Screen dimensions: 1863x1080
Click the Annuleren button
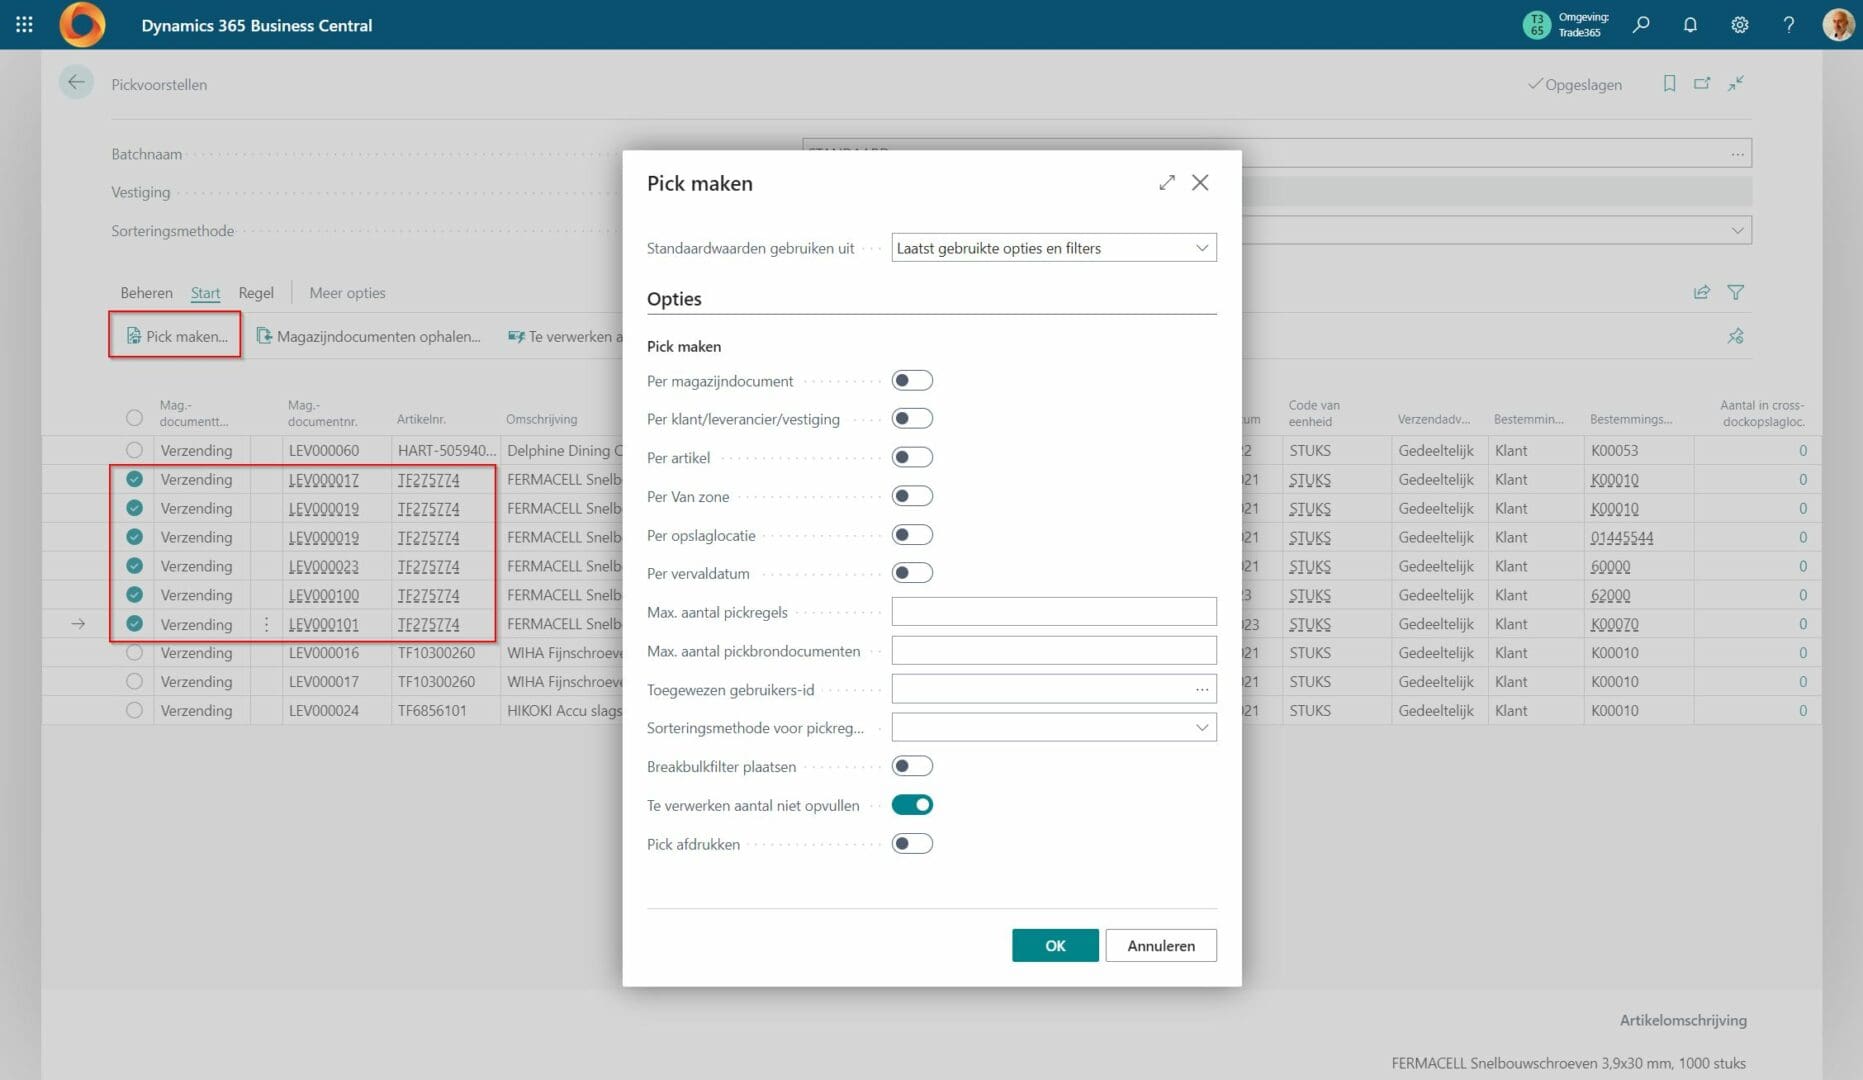coord(1161,945)
